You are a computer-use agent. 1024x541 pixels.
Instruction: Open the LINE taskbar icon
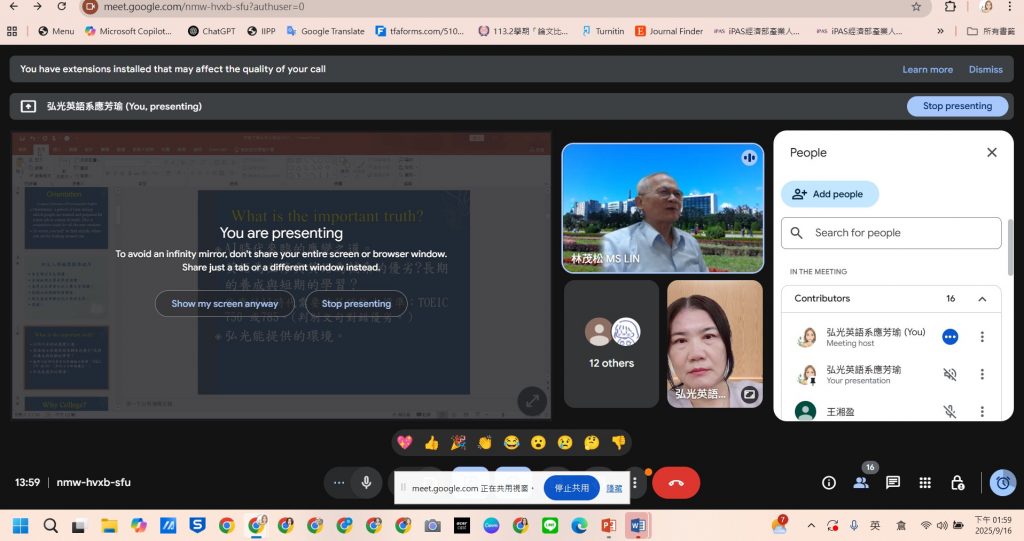[x=550, y=525]
